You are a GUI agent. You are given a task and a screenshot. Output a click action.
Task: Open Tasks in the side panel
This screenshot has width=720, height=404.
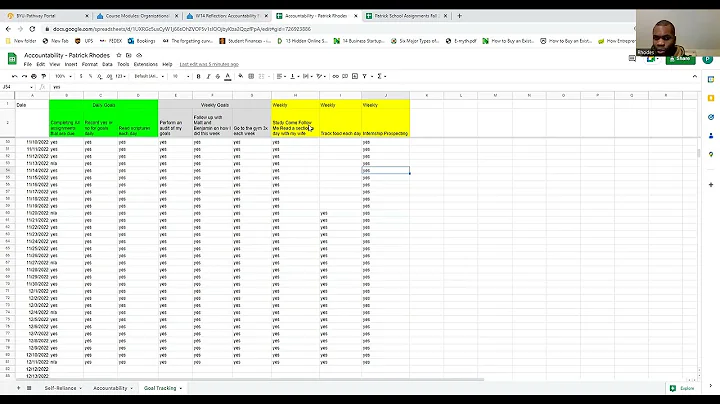click(711, 117)
